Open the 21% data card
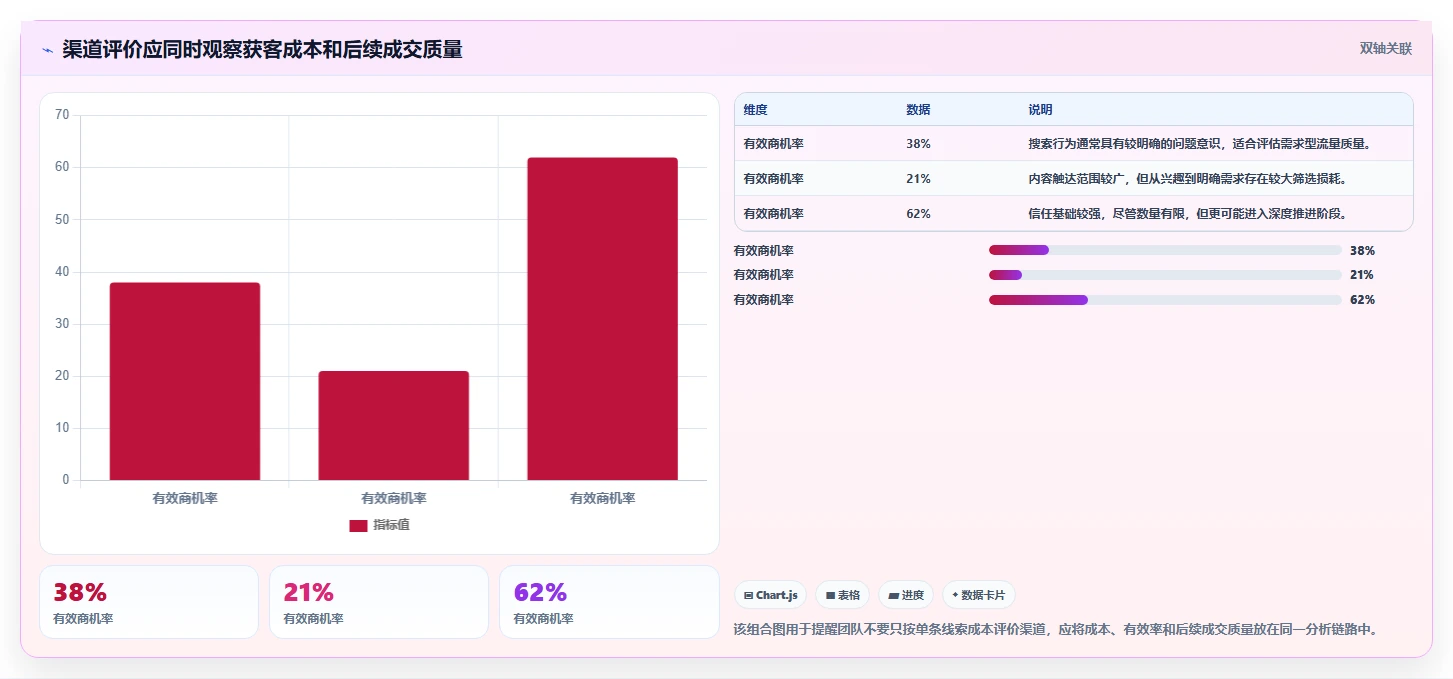This screenshot has width=1453, height=679. pos(379,602)
